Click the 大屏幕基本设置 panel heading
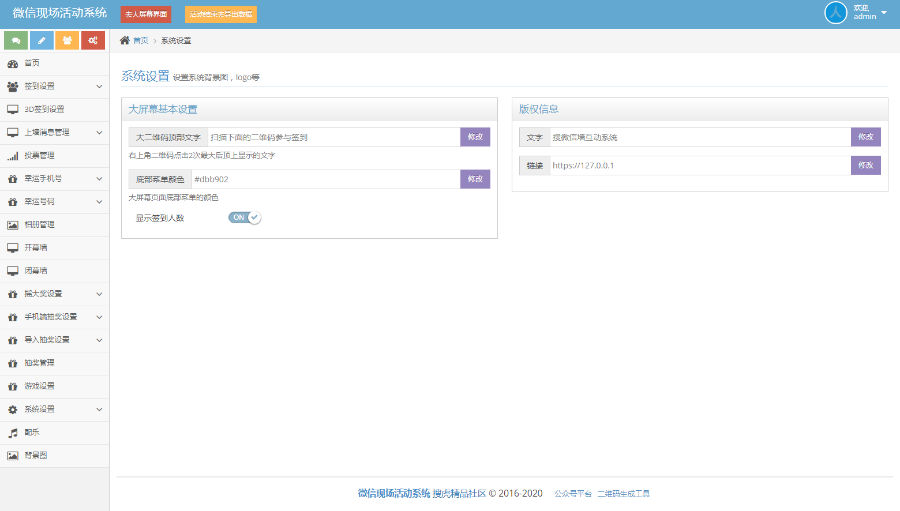Viewport: 900px width, 511px height. [x=162, y=109]
